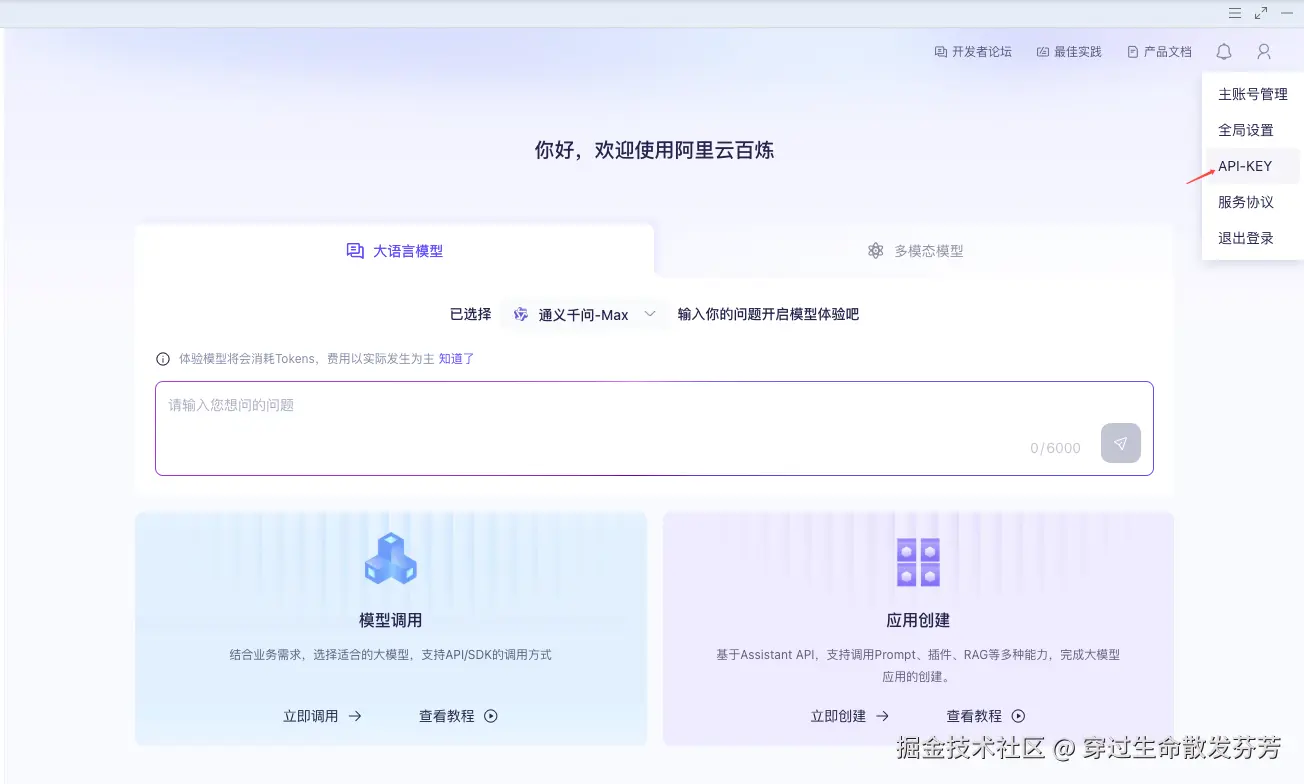Image resolution: width=1304 pixels, height=784 pixels.
Task: Click the 模型调用 card title
Action: pos(390,621)
